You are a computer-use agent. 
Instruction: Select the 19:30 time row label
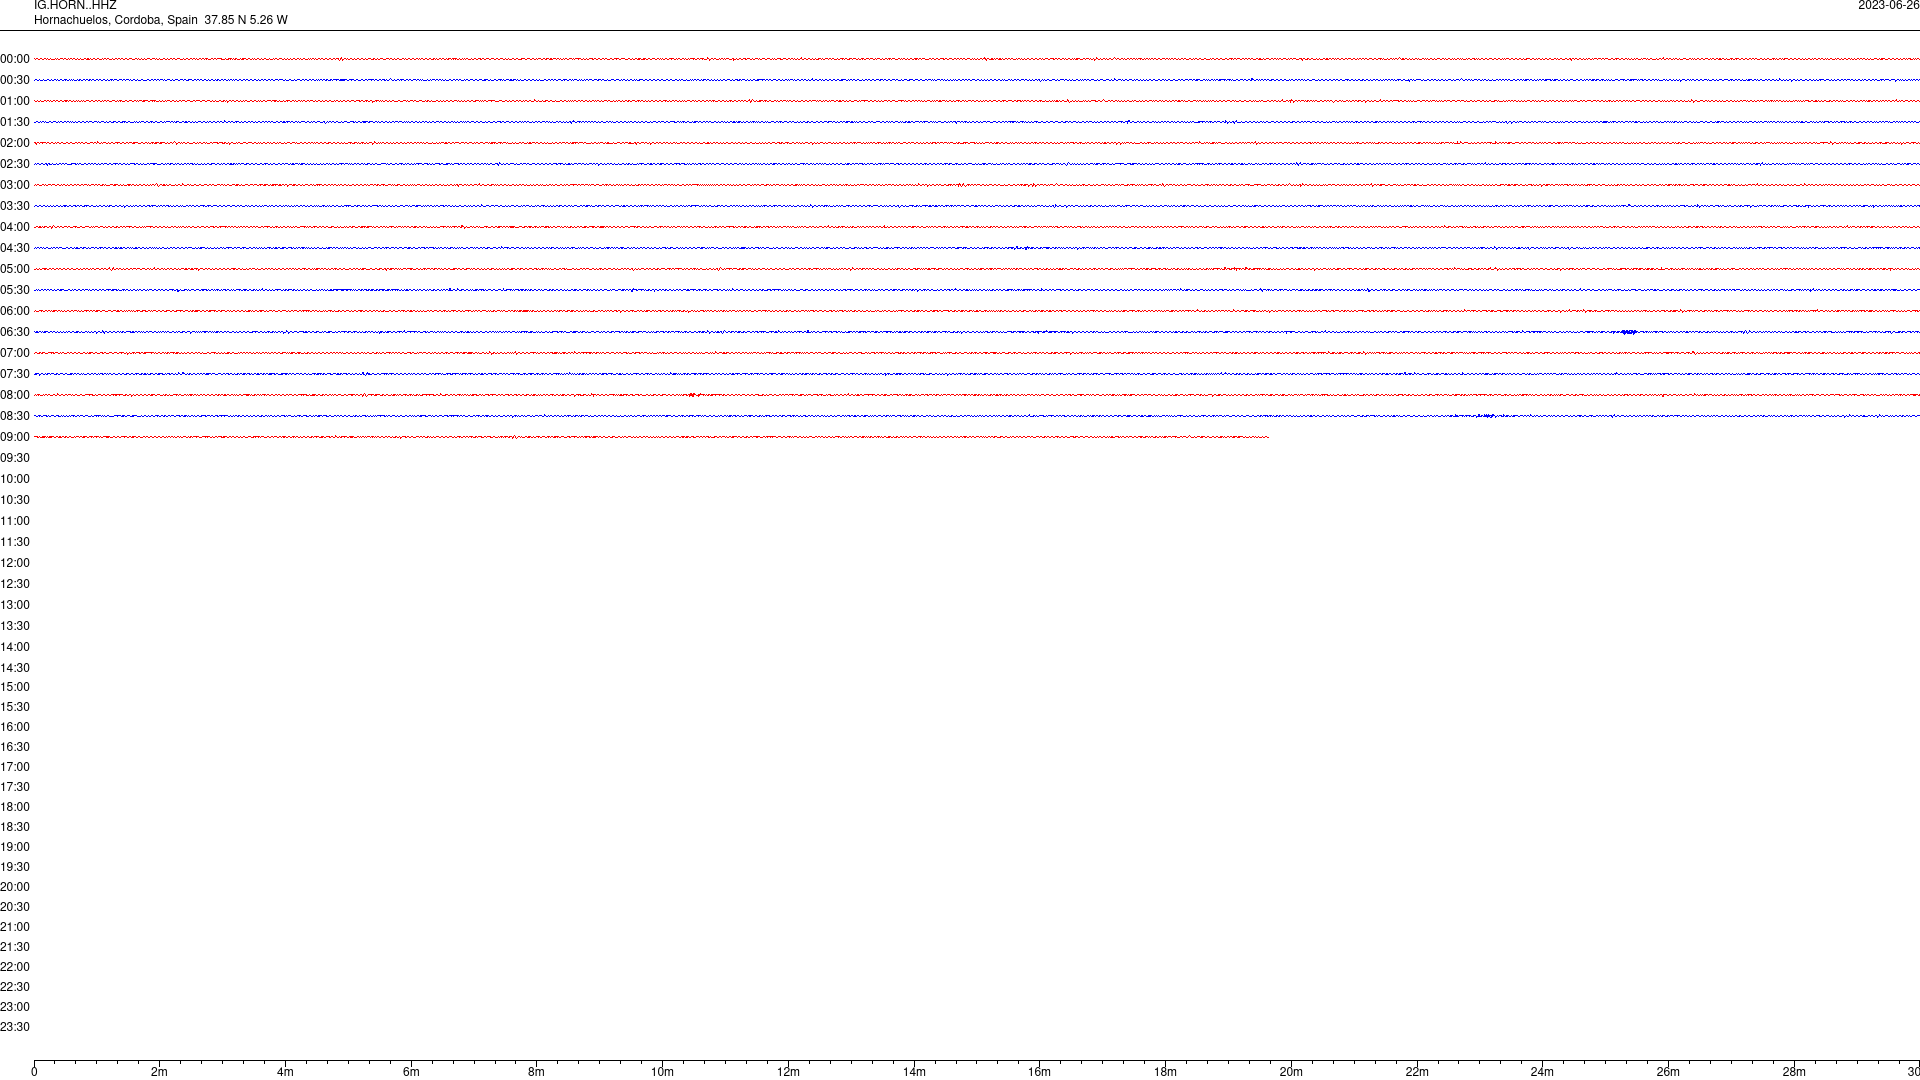click(15, 867)
